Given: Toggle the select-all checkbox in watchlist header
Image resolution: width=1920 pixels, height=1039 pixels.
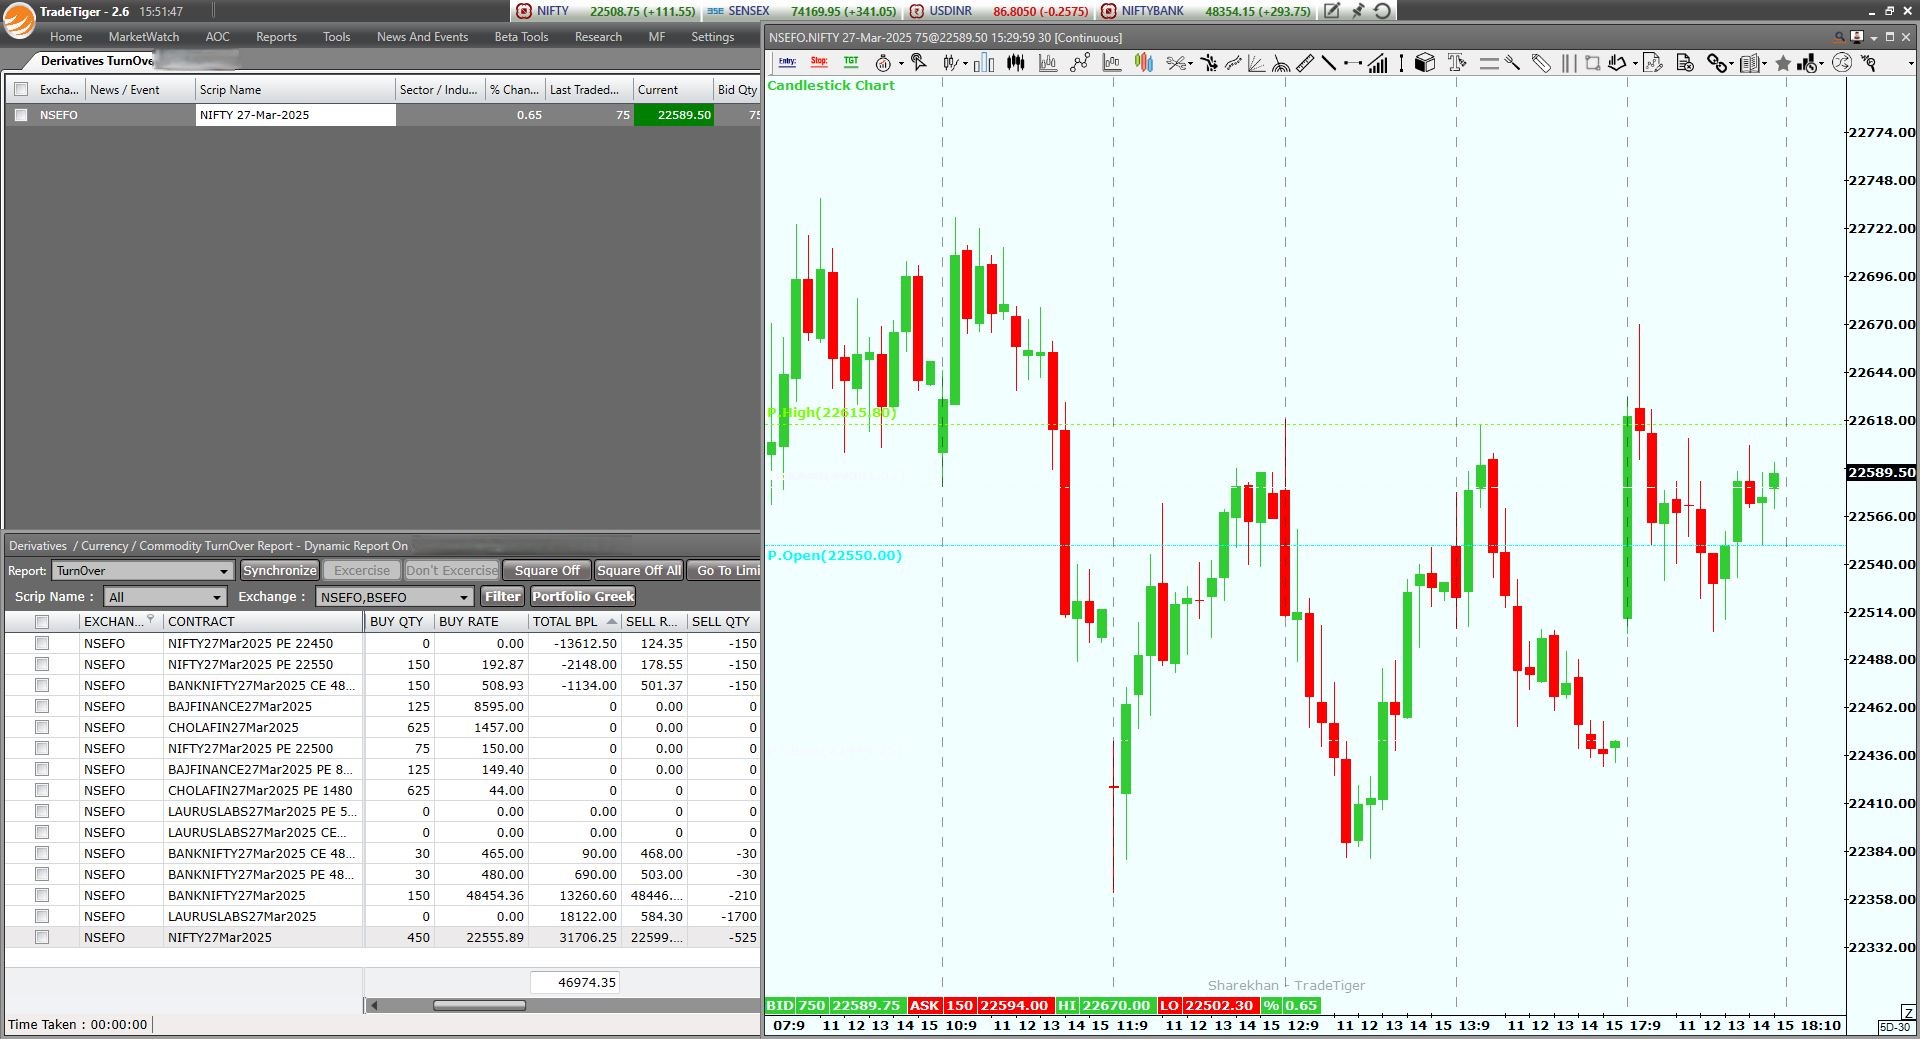Looking at the screenshot, I should pos(21,89).
